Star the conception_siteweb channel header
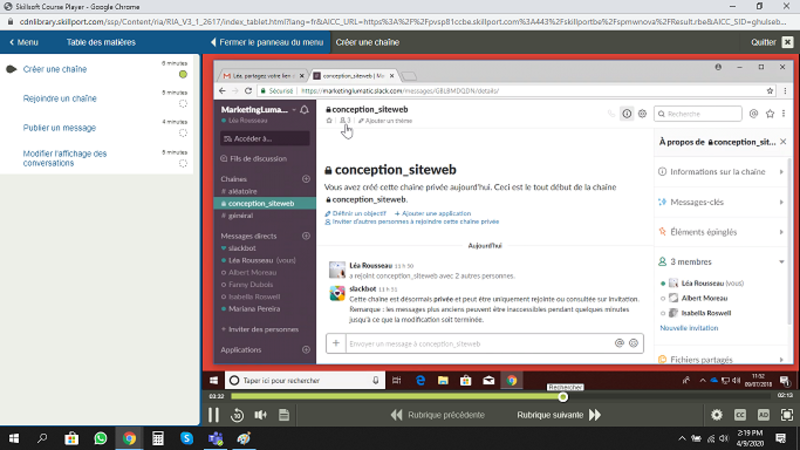The image size is (800, 450). 329,121
